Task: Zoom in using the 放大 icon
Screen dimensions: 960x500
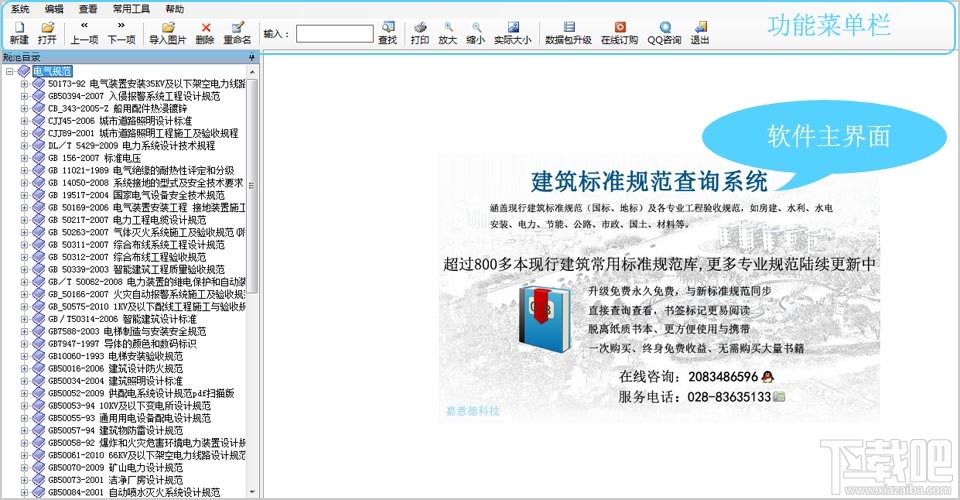Action: click(x=447, y=32)
